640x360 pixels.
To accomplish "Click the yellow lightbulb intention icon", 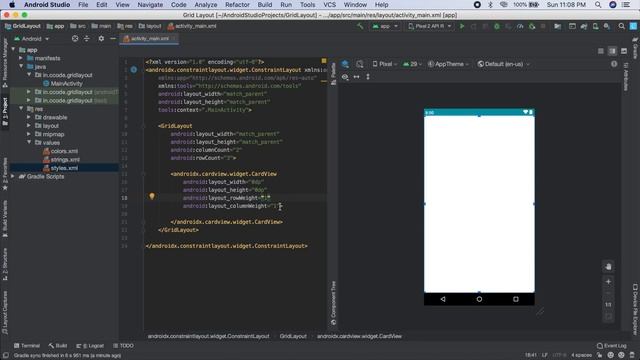I will (152, 196).
